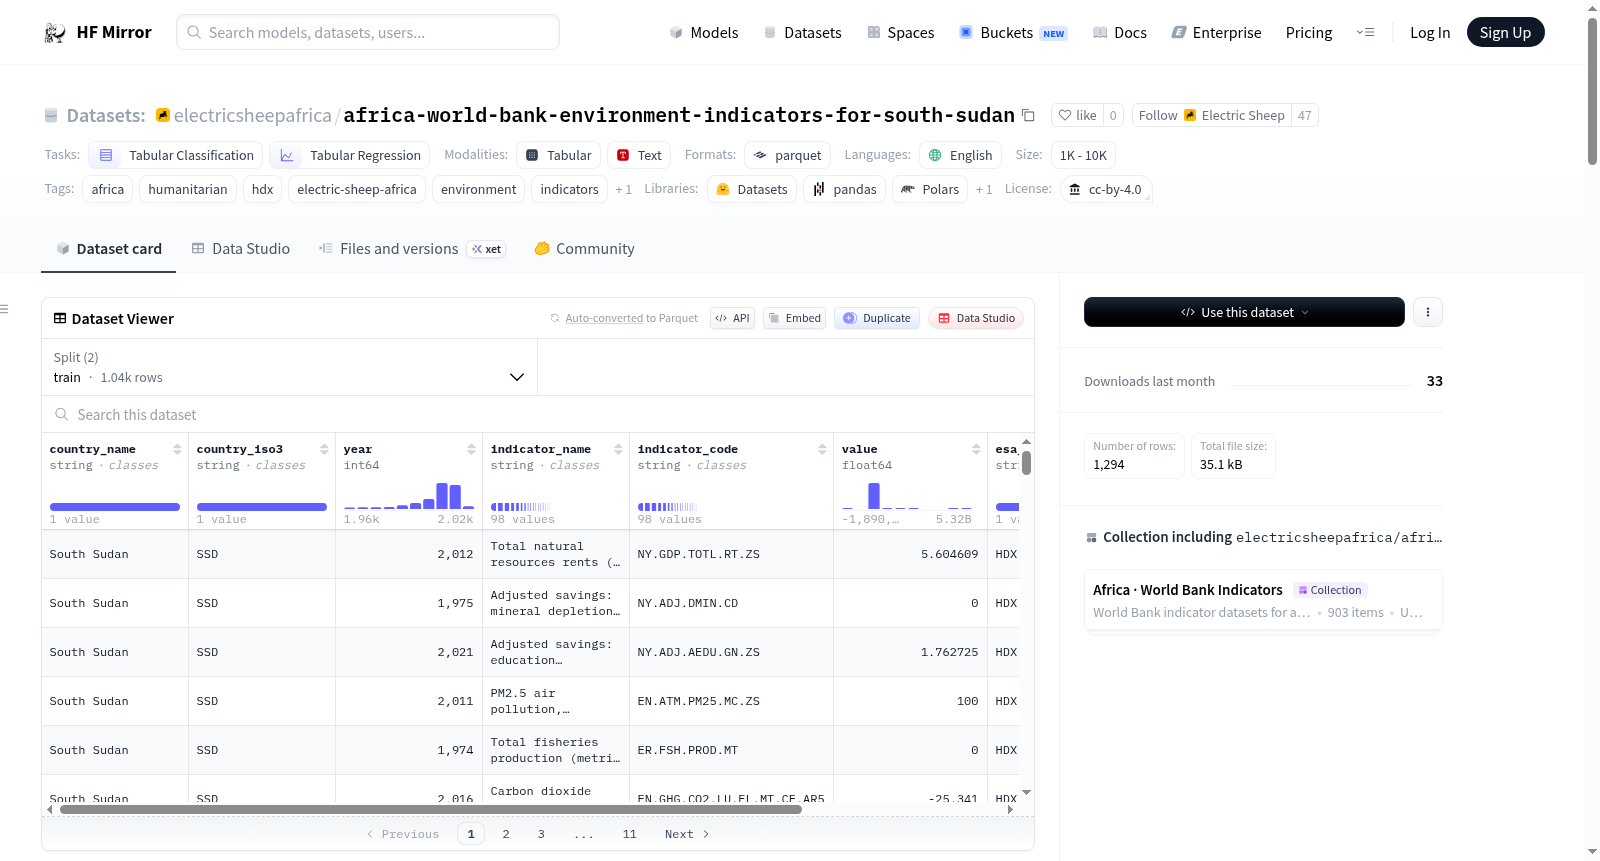Click the Log In link

(1430, 33)
